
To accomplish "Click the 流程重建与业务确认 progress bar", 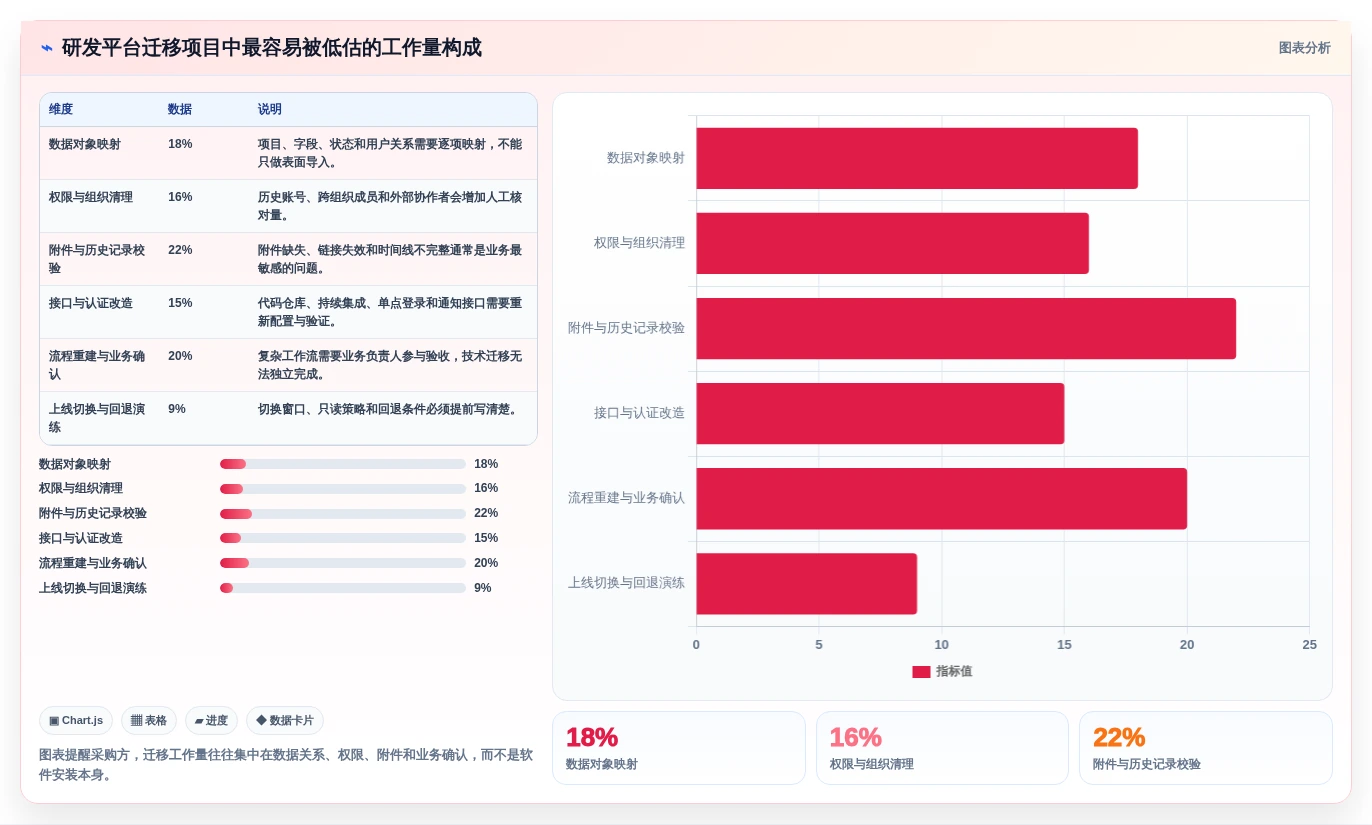I will click(x=343, y=563).
